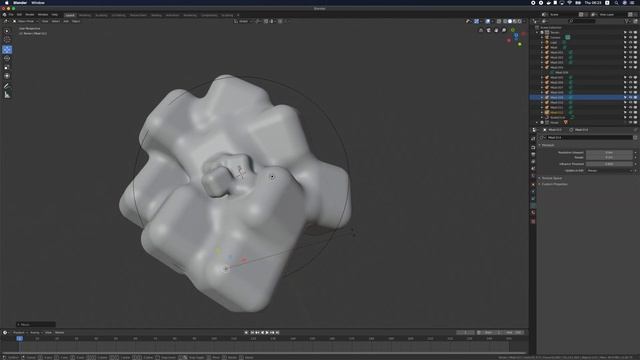The width and height of the screenshot is (640, 360).
Task: Click the editor type icon in timeline header
Action: (x=5, y=333)
